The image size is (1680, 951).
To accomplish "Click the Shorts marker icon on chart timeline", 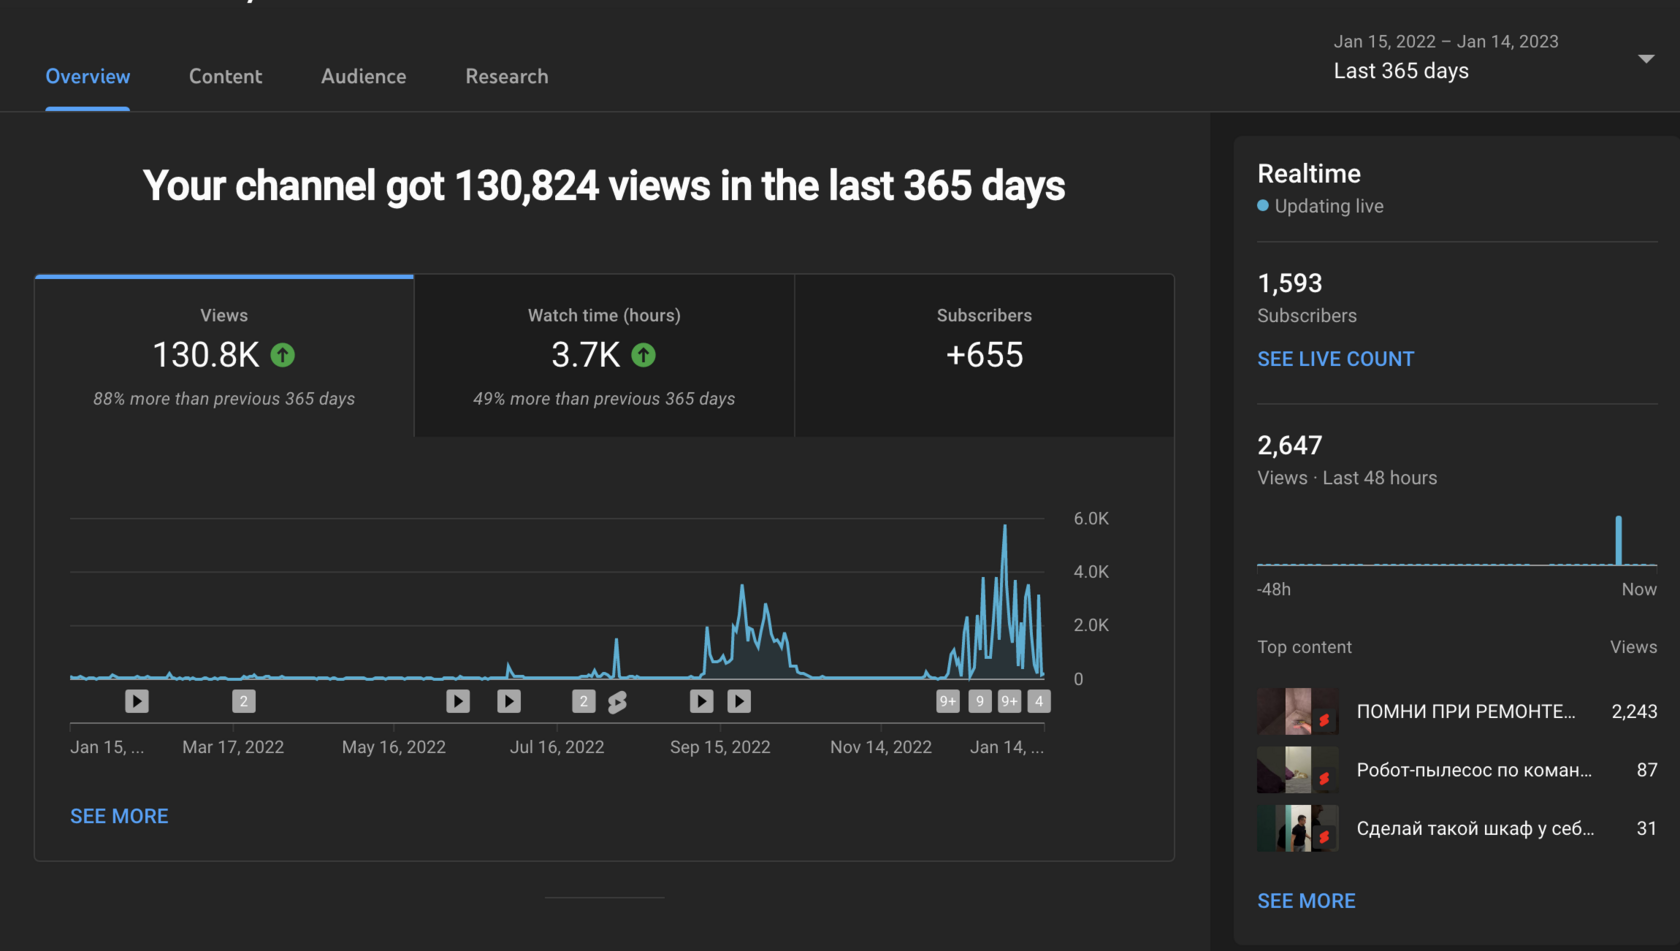I will (618, 702).
